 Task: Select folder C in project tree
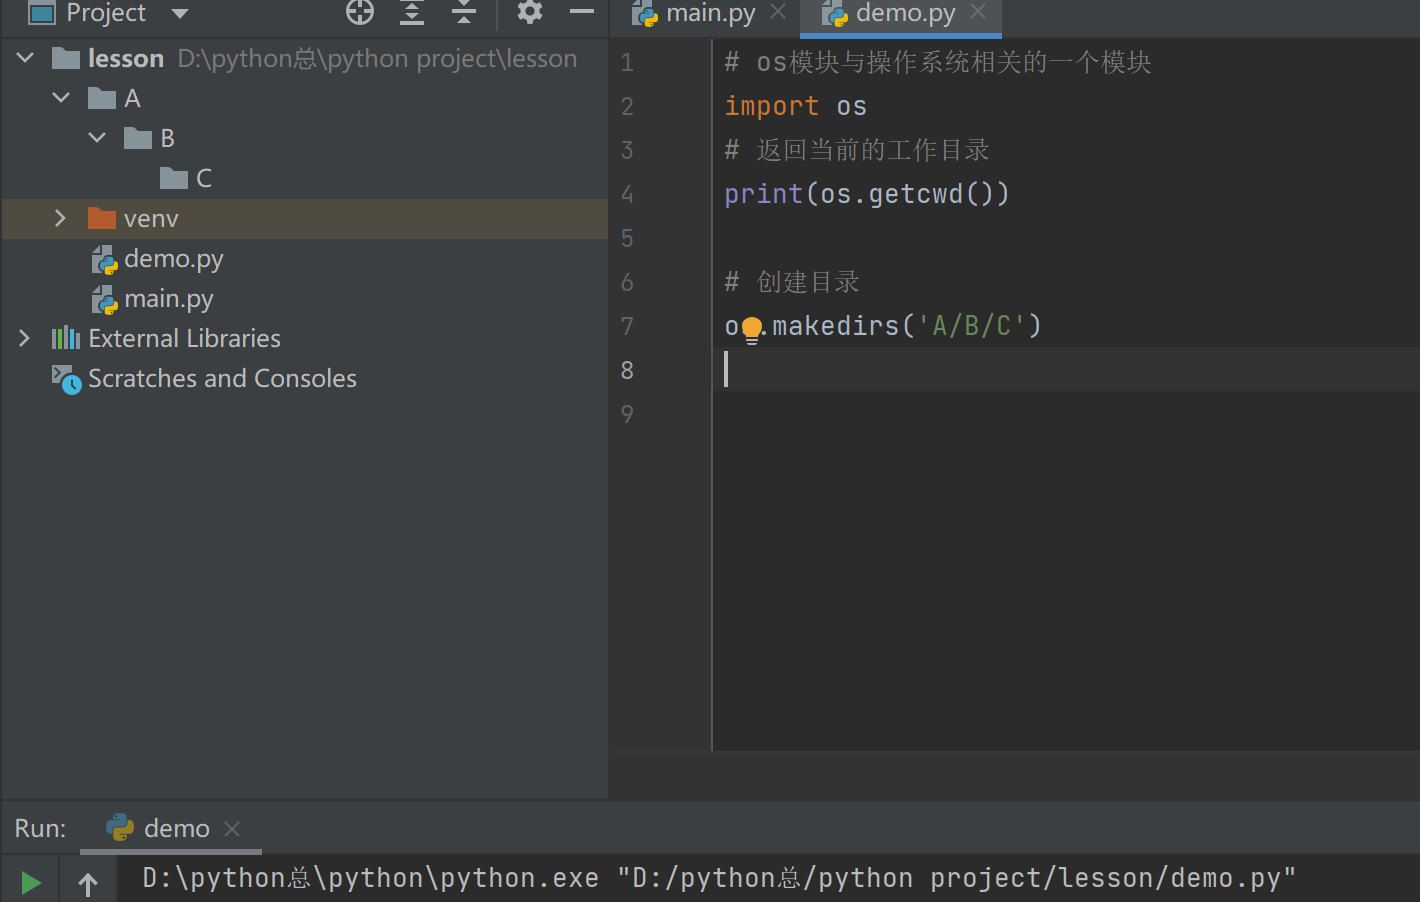[186, 178]
